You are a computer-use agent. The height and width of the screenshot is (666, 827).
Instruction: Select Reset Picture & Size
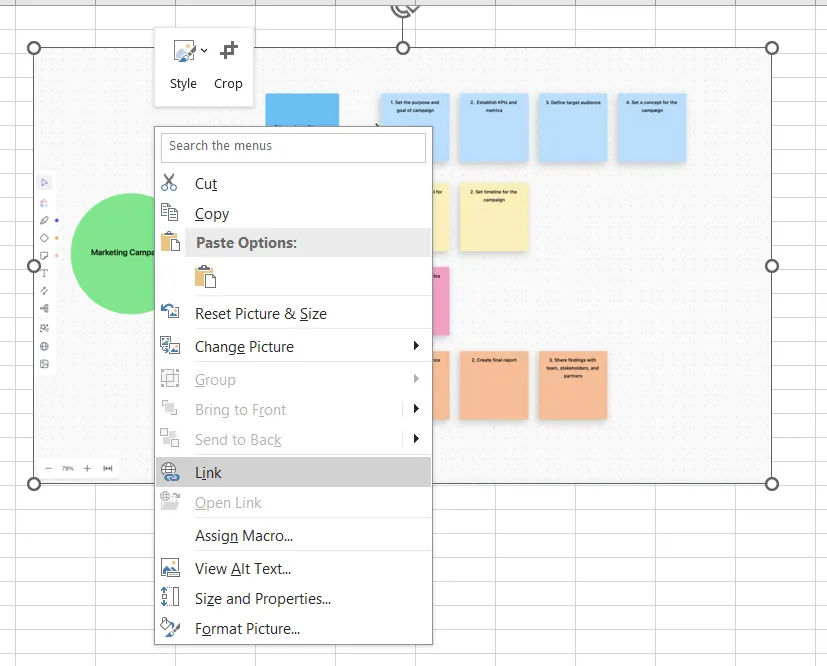293,313
